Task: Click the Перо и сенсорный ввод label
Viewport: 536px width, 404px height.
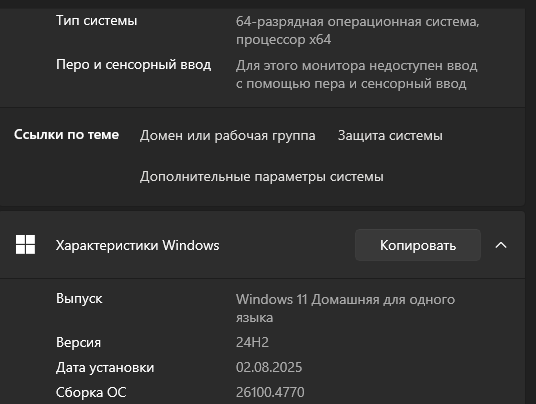Action: [x=133, y=65]
